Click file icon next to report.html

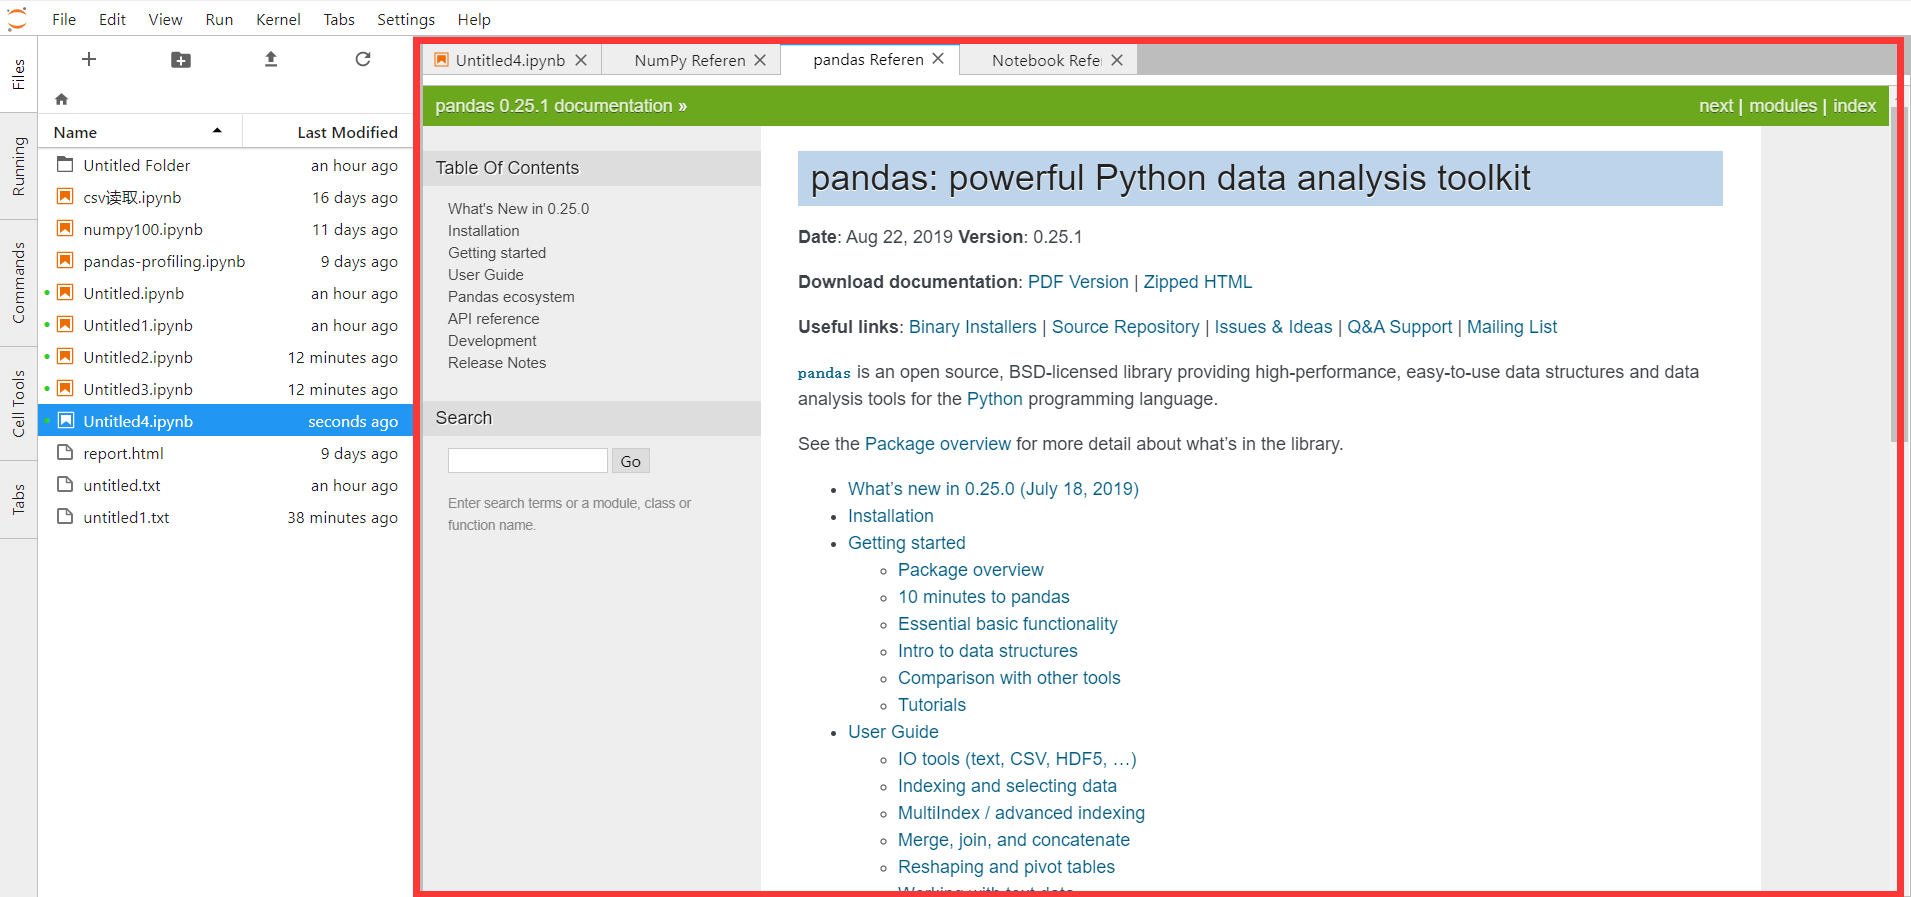pyautogui.click(x=65, y=452)
